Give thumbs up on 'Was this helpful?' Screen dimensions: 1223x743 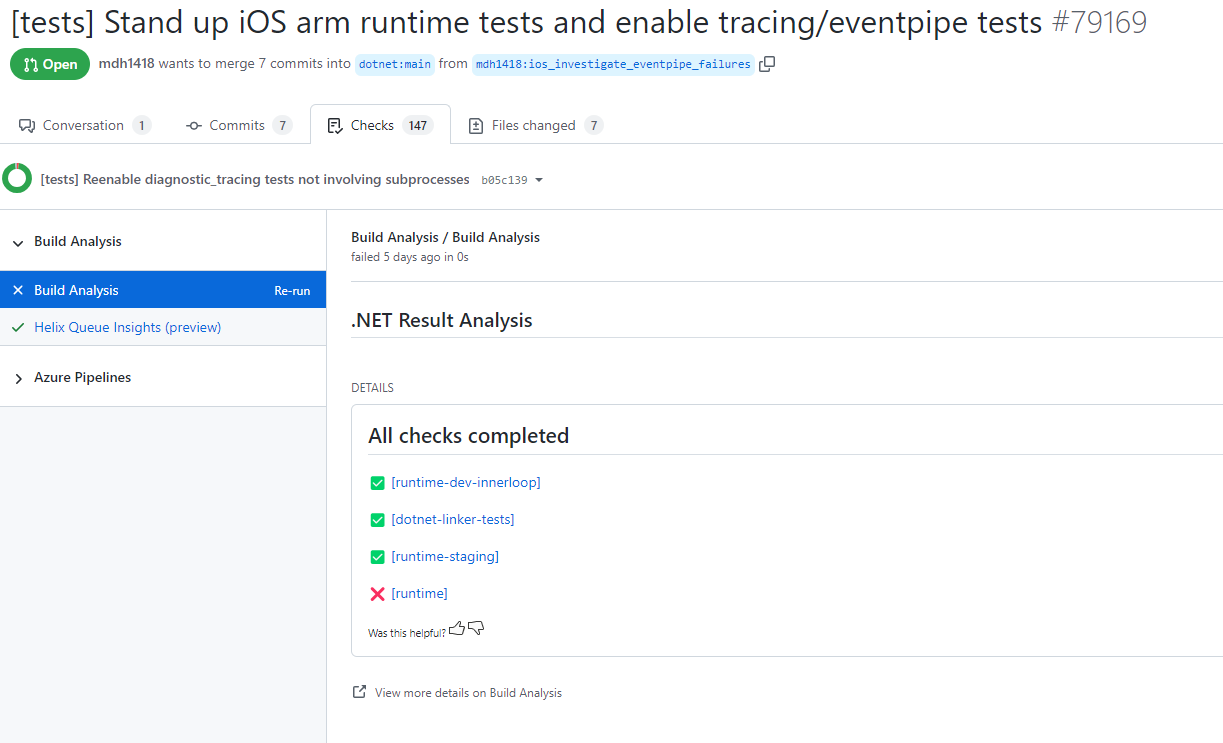[457, 627]
